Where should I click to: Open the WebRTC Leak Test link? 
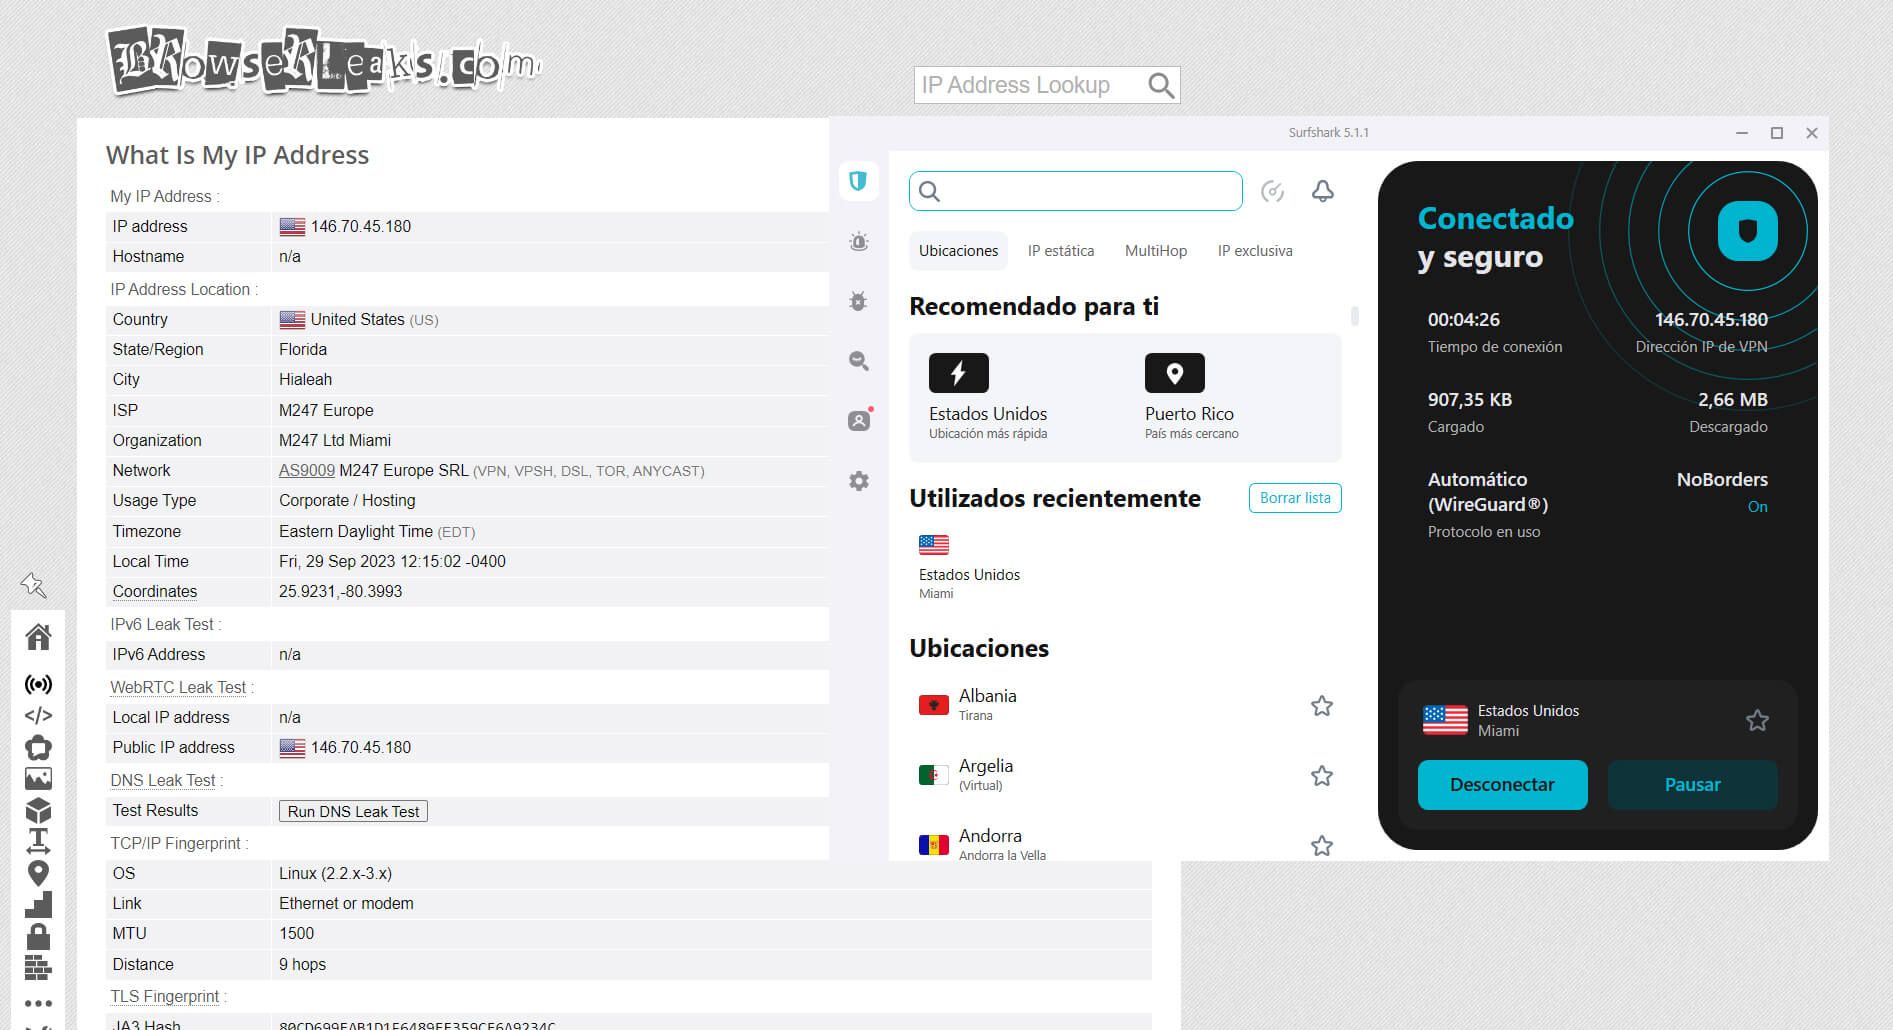[x=178, y=687]
